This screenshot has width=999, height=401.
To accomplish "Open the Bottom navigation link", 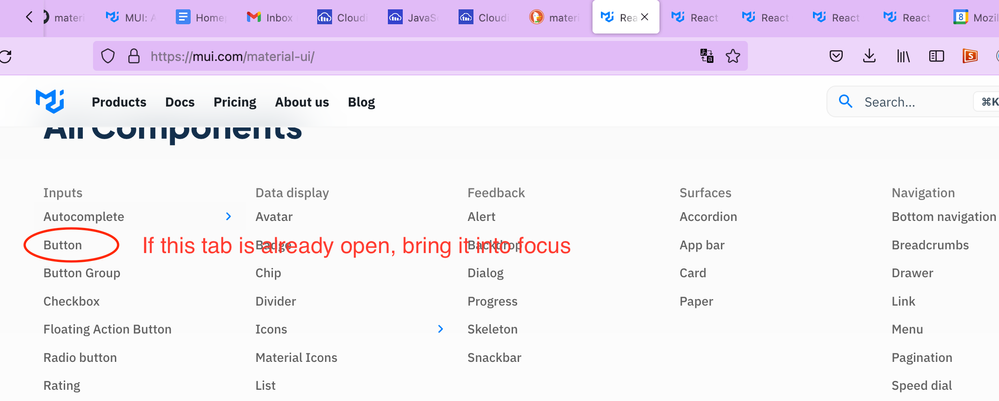I will [944, 217].
